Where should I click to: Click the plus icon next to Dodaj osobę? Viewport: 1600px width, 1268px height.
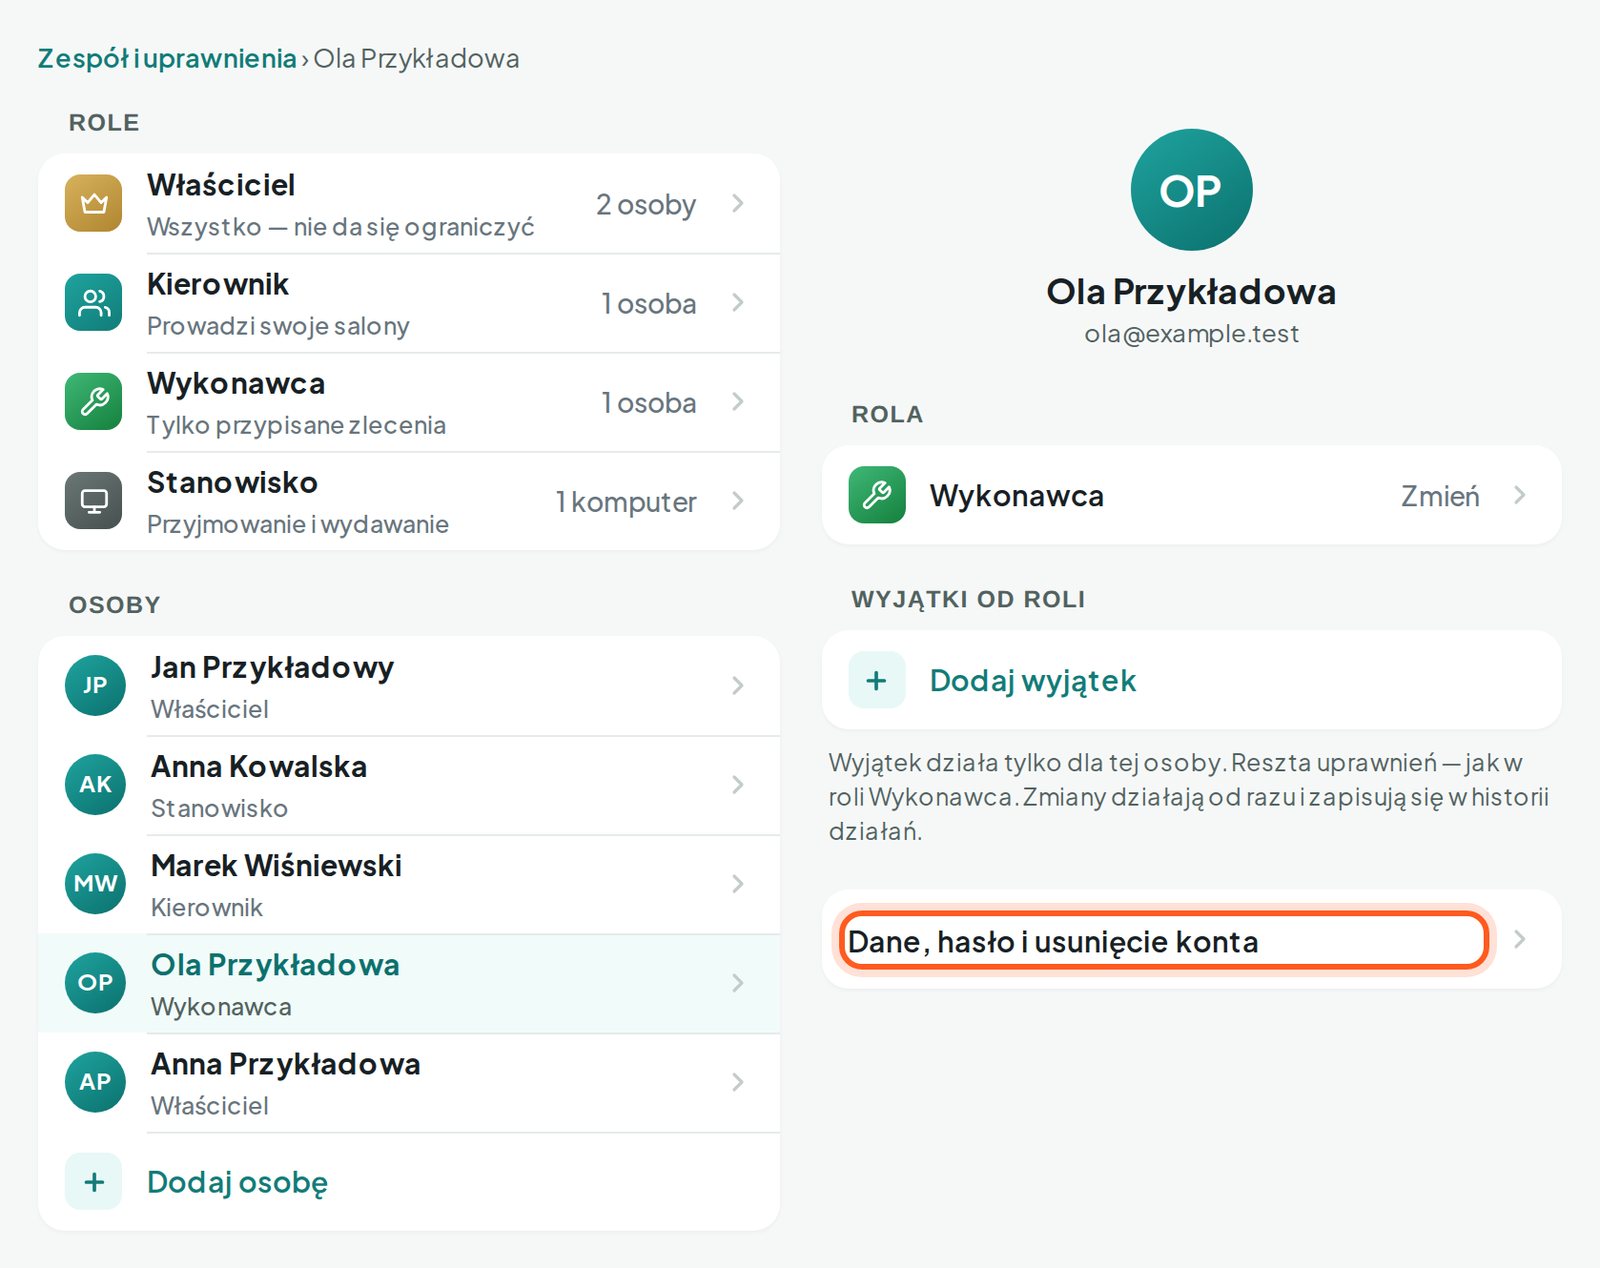coord(93,1181)
